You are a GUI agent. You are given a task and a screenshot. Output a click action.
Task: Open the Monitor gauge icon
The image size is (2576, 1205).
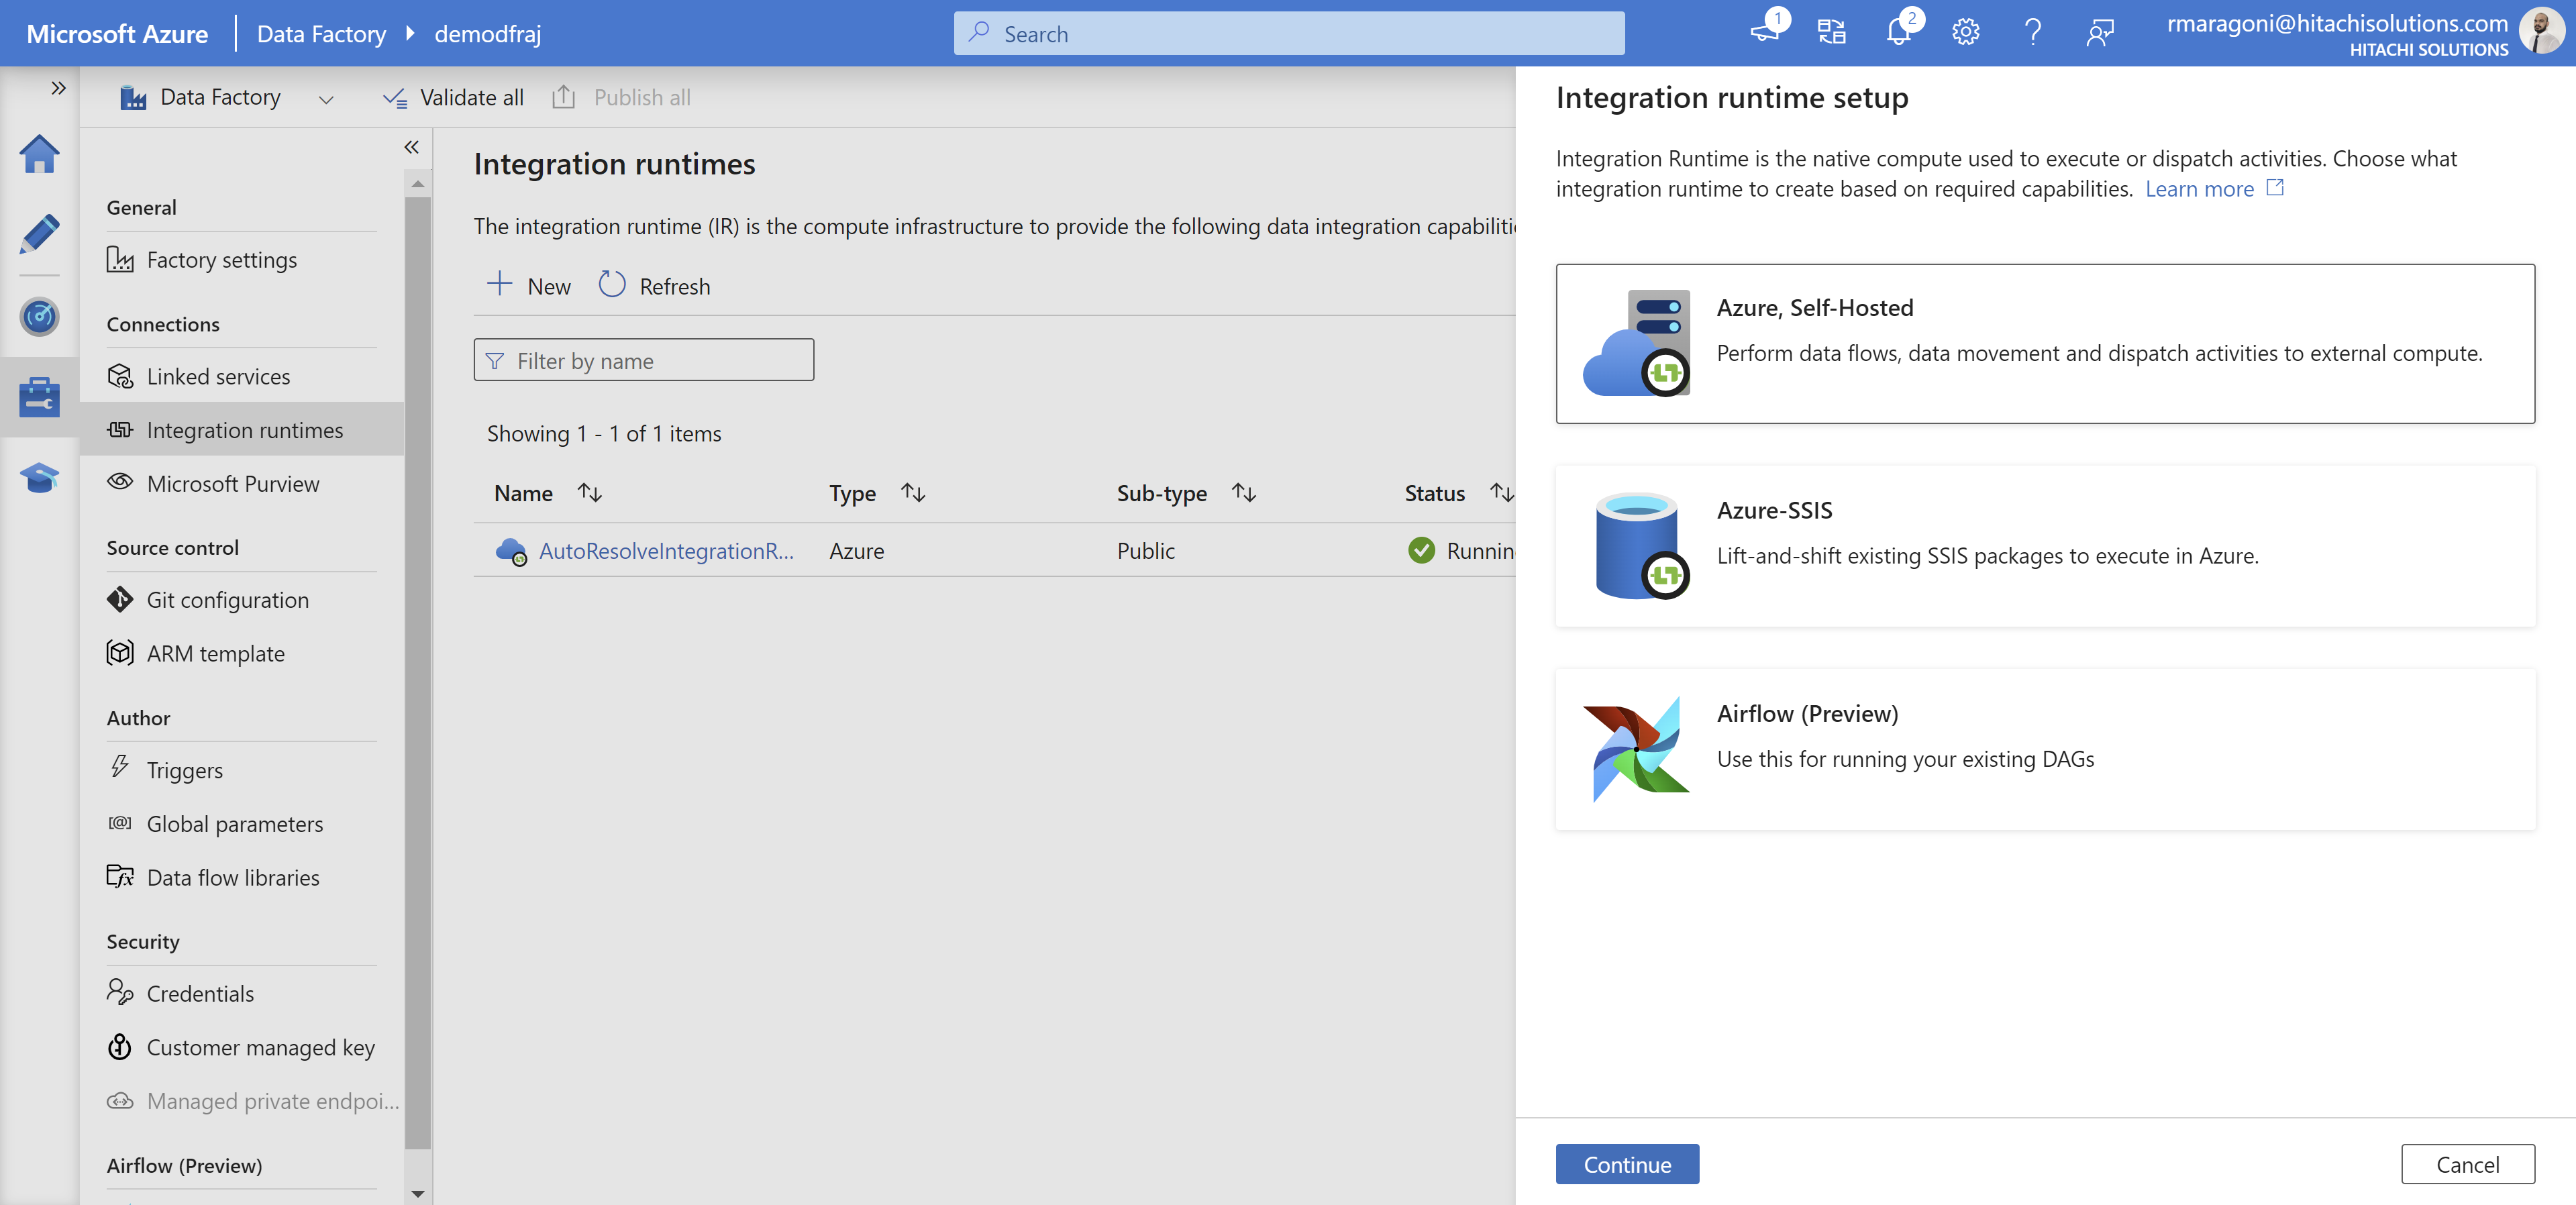39,316
